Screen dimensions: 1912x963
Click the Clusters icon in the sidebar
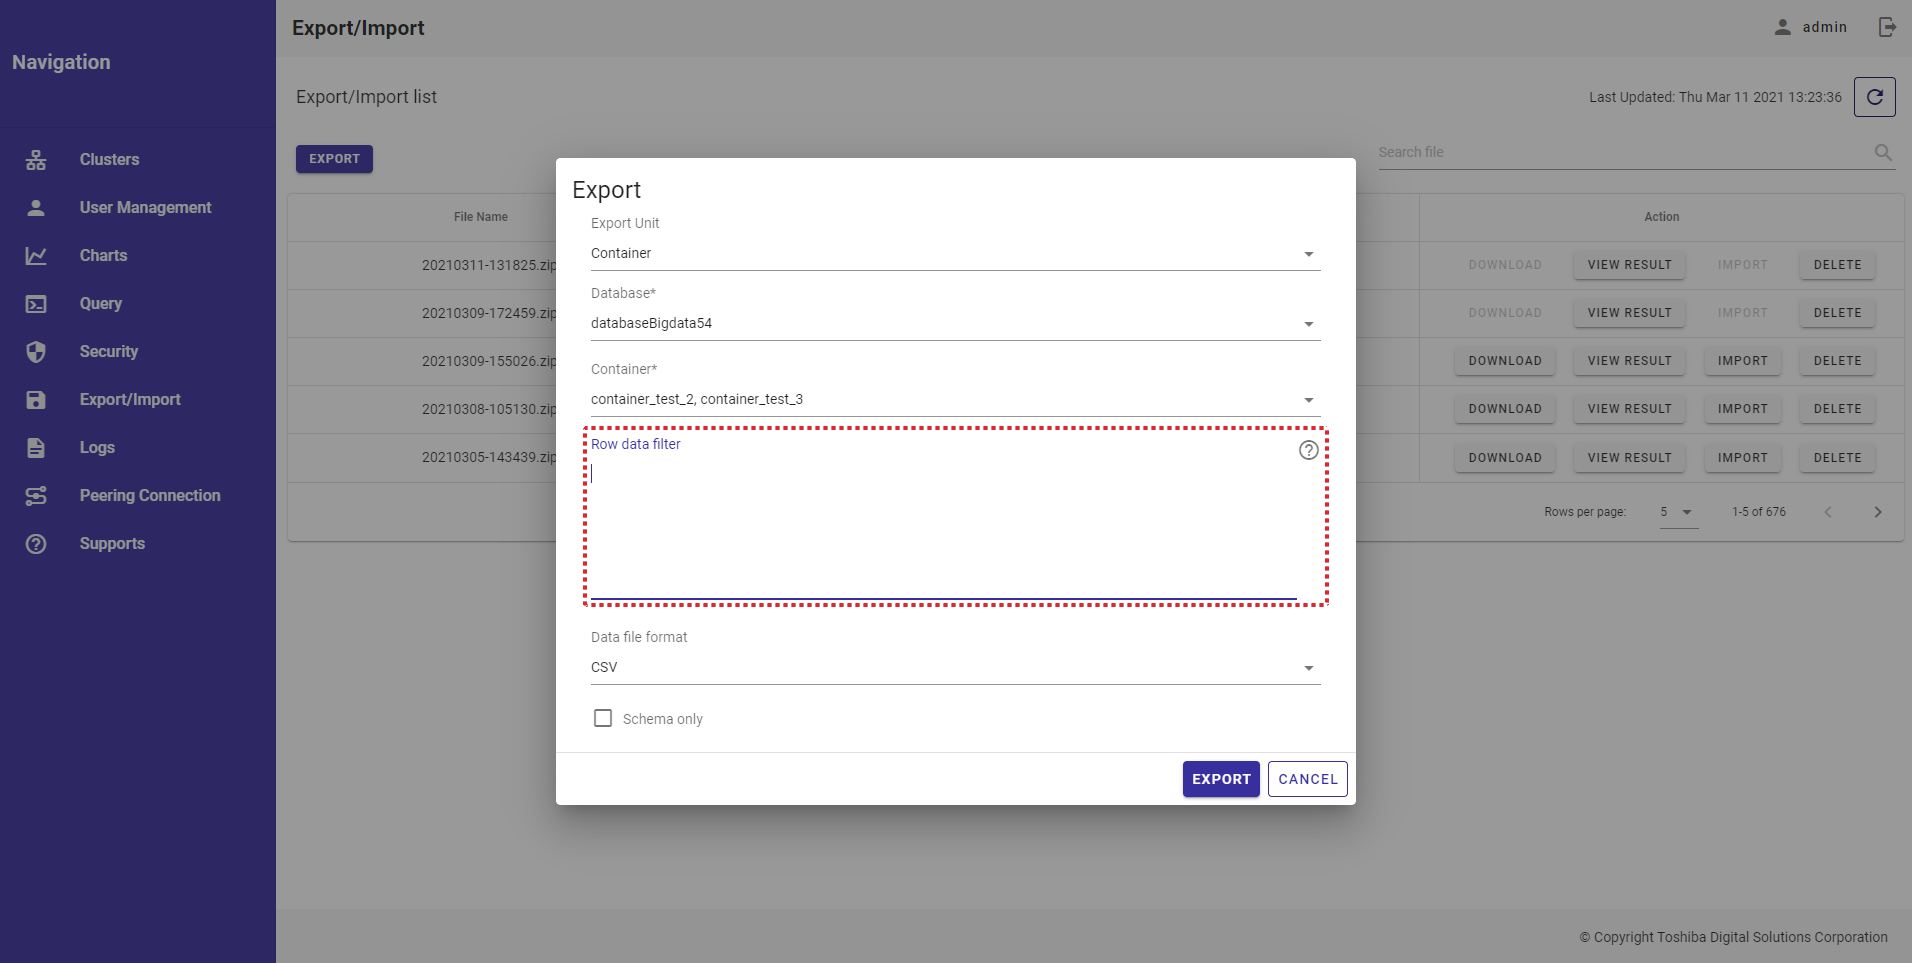[36, 160]
